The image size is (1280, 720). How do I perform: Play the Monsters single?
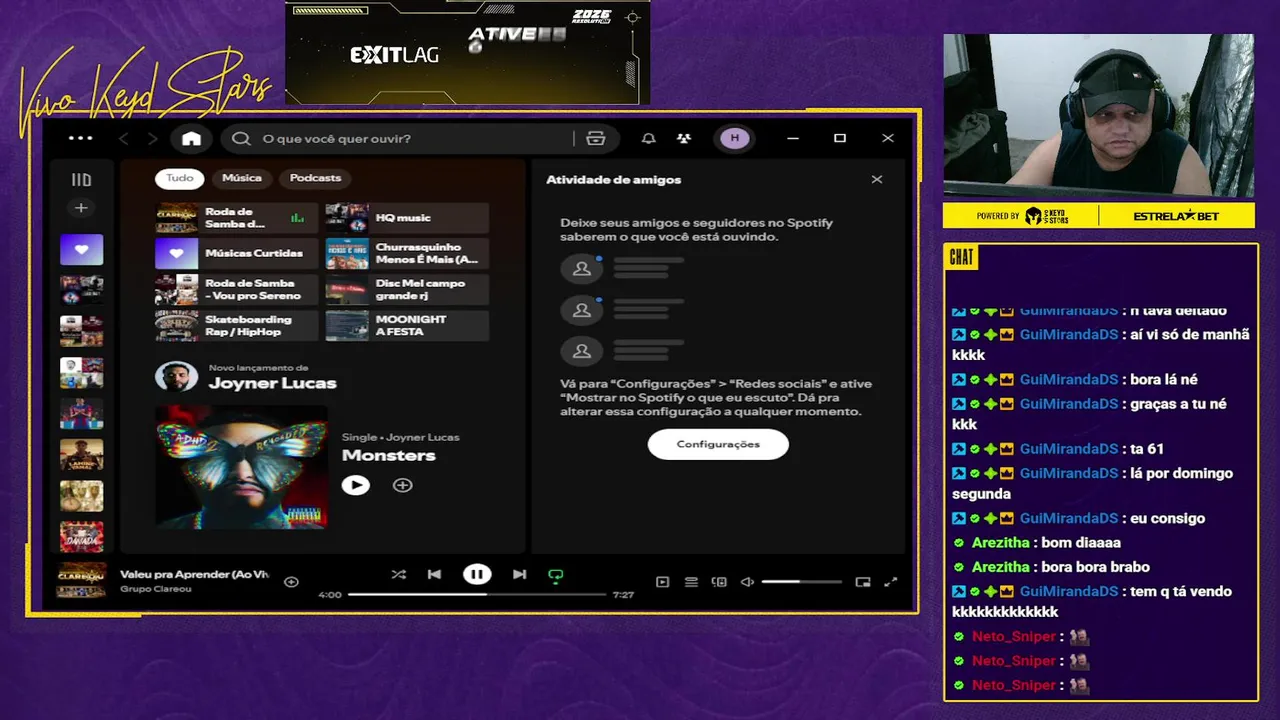click(x=355, y=485)
